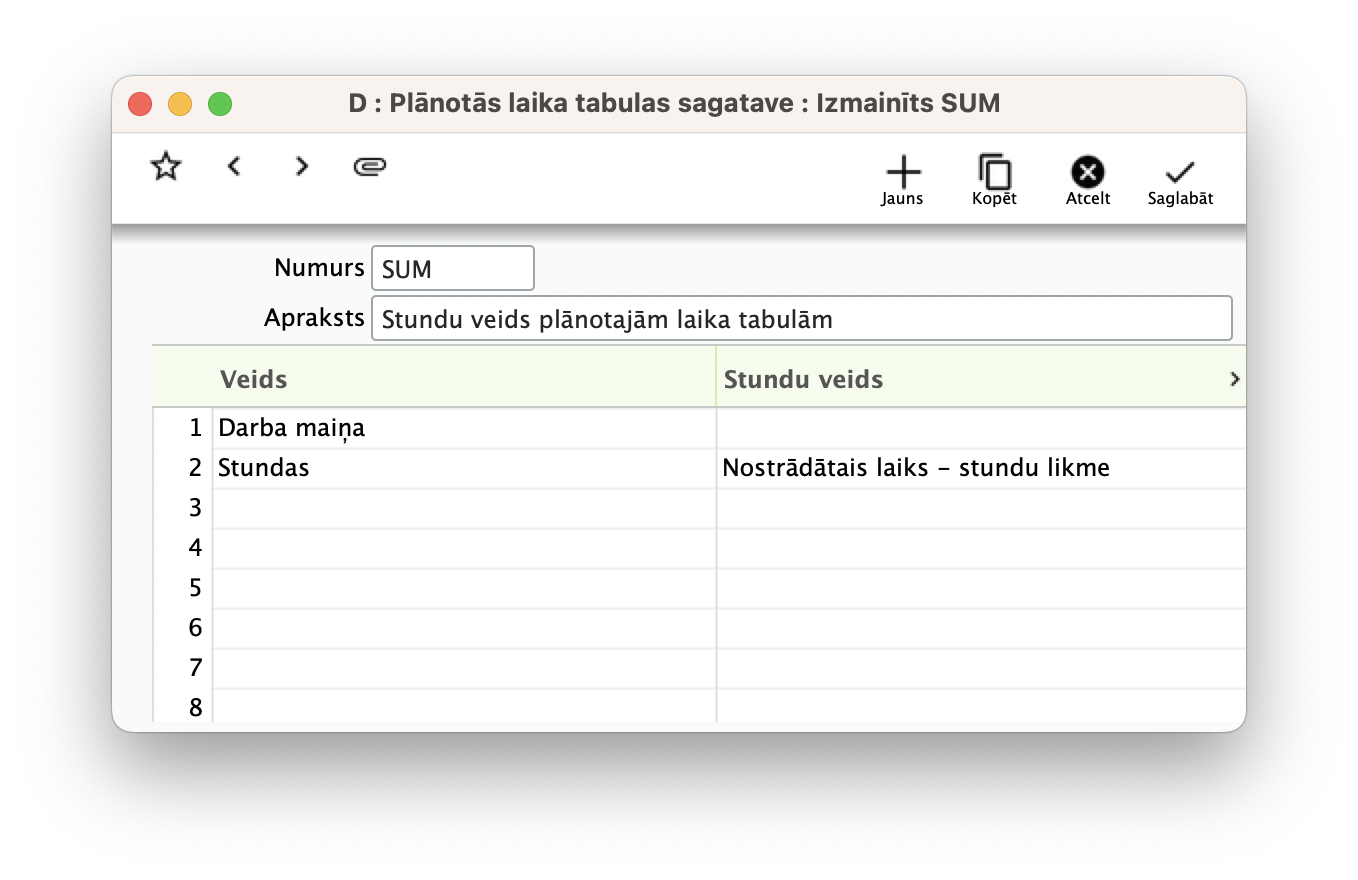Duplicate the record with Kopēt

[x=994, y=180]
